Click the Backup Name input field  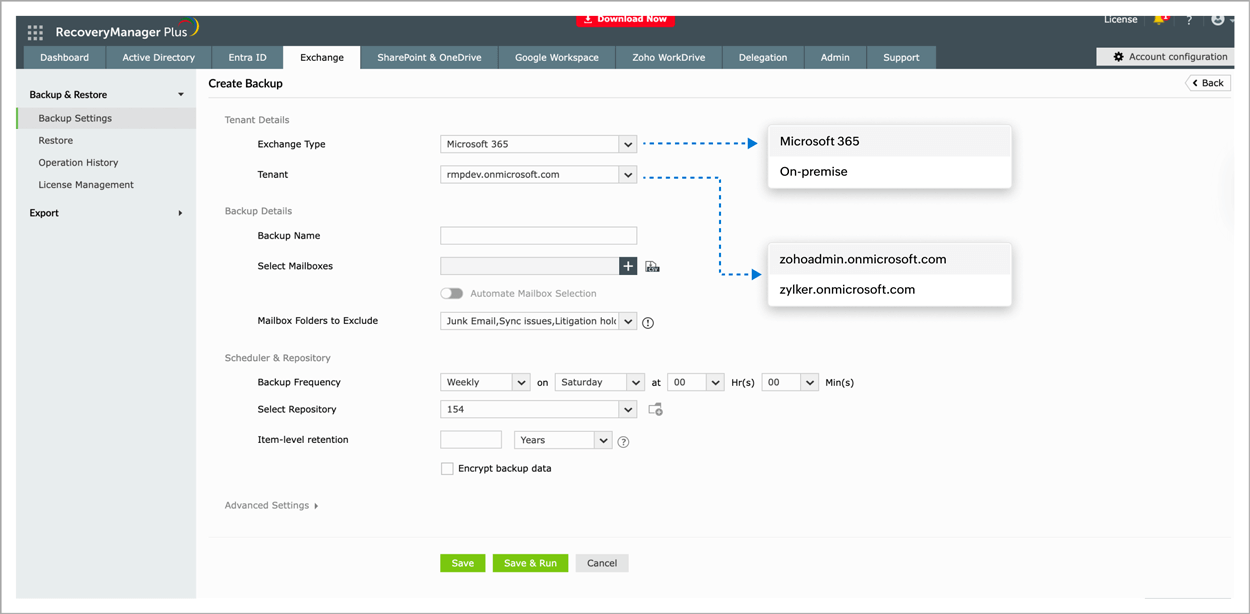point(538,236)
